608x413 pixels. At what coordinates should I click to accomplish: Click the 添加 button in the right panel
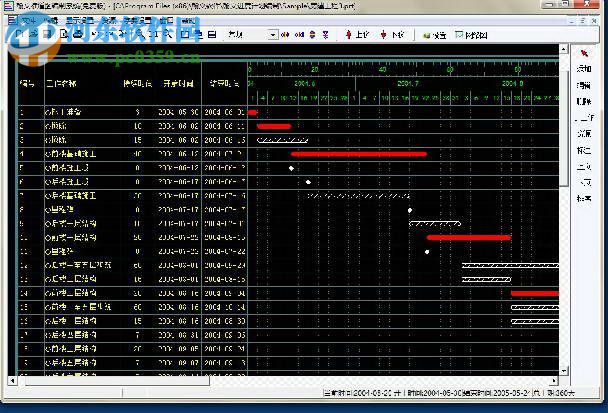(584, 69)
